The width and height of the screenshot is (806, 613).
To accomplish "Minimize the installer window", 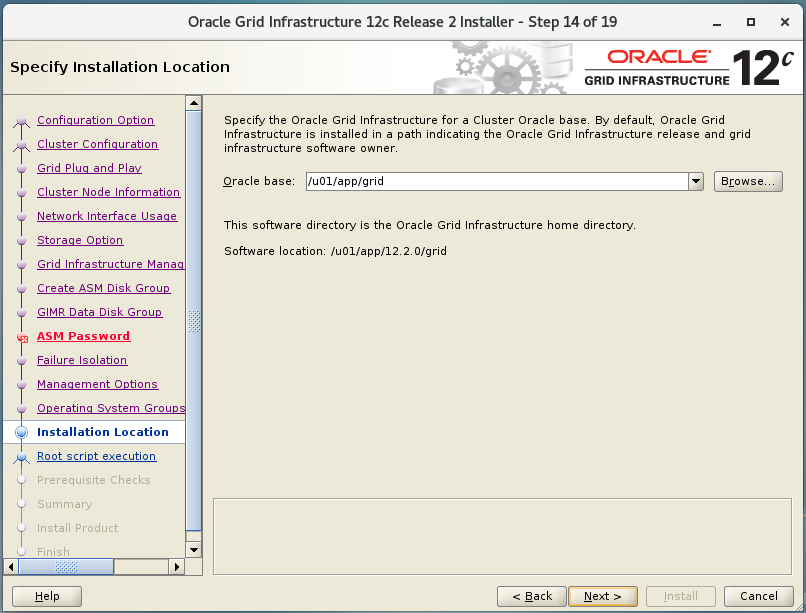I will pyautogui.click(x=717, y=23).
